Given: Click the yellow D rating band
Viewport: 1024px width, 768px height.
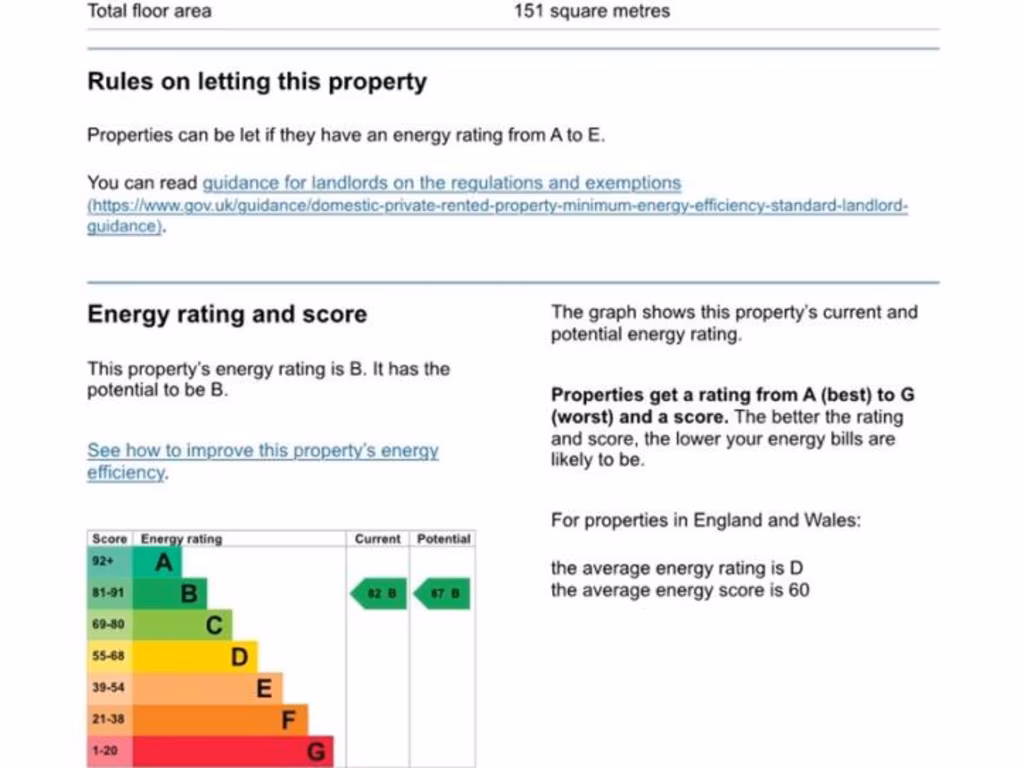Looking at the screenshot, I should click(195, 657).
